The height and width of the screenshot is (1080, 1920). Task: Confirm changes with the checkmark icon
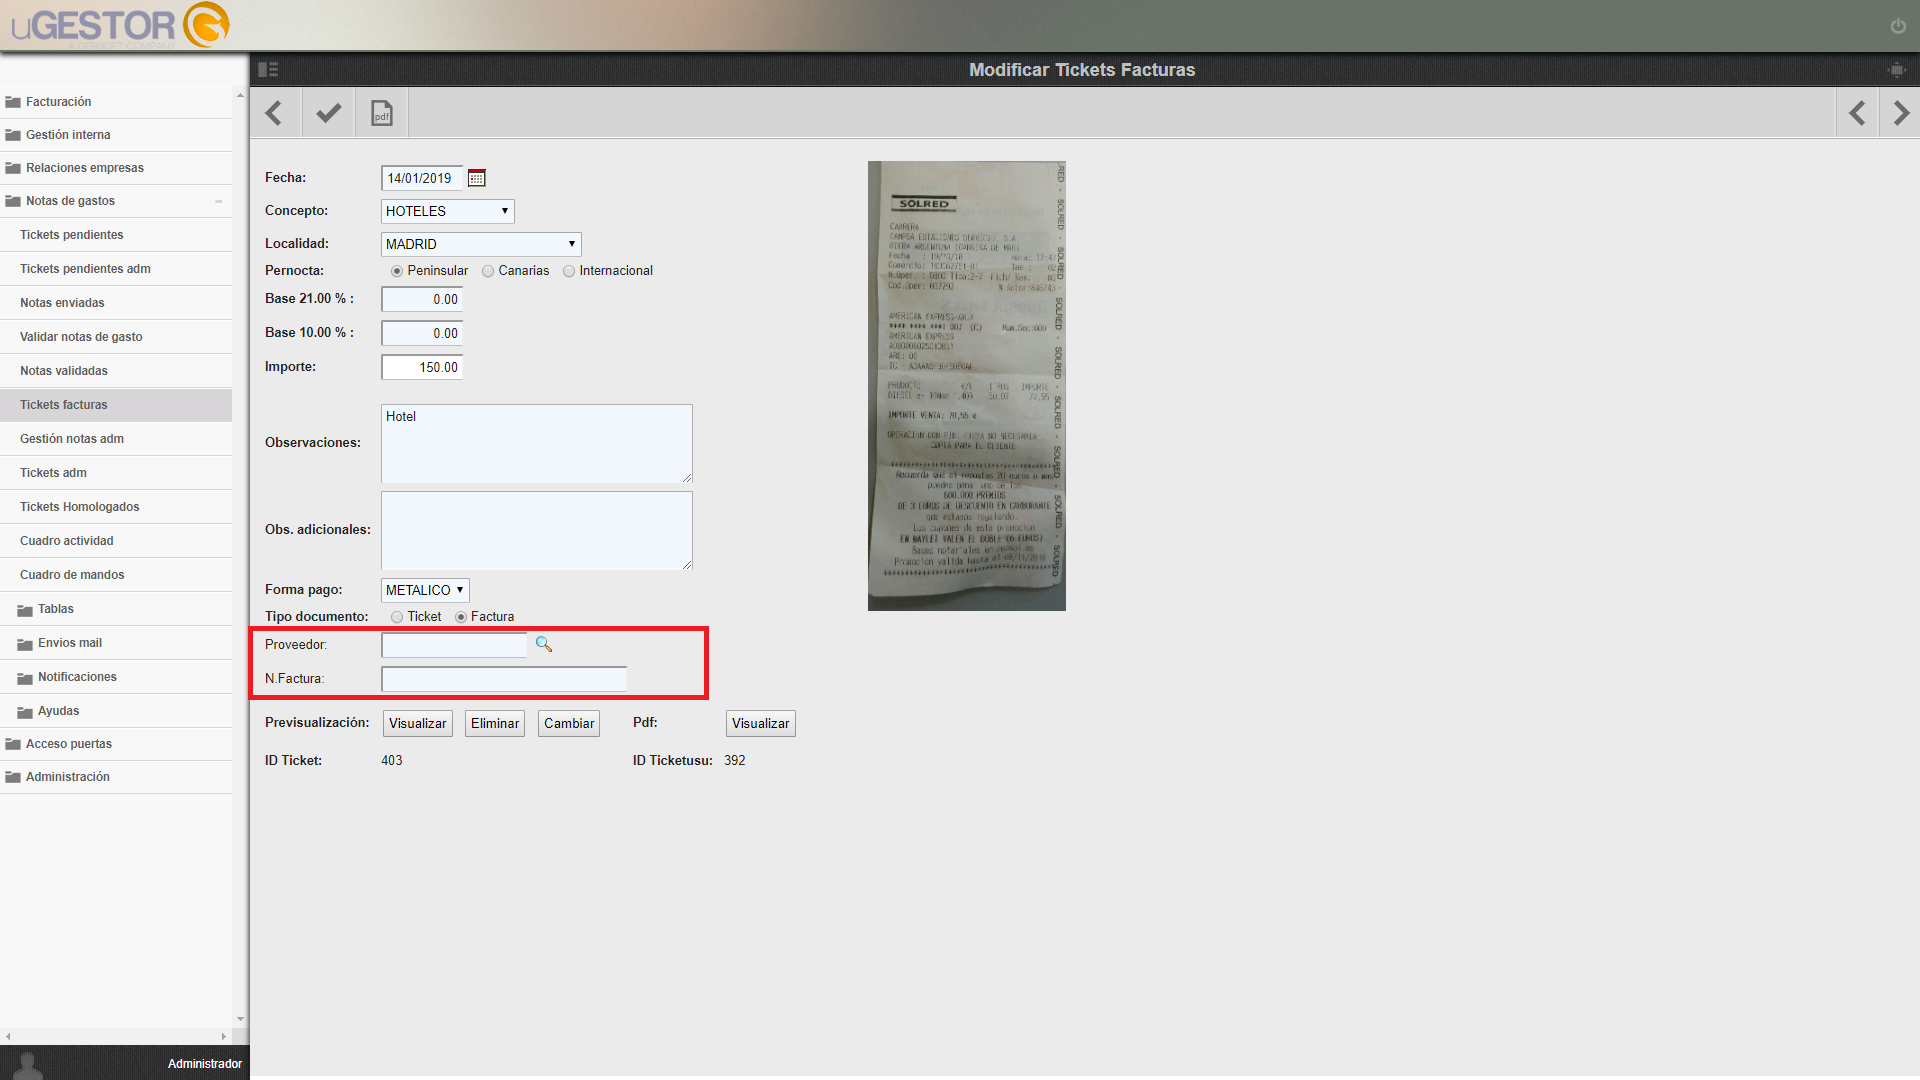point(328,113)
